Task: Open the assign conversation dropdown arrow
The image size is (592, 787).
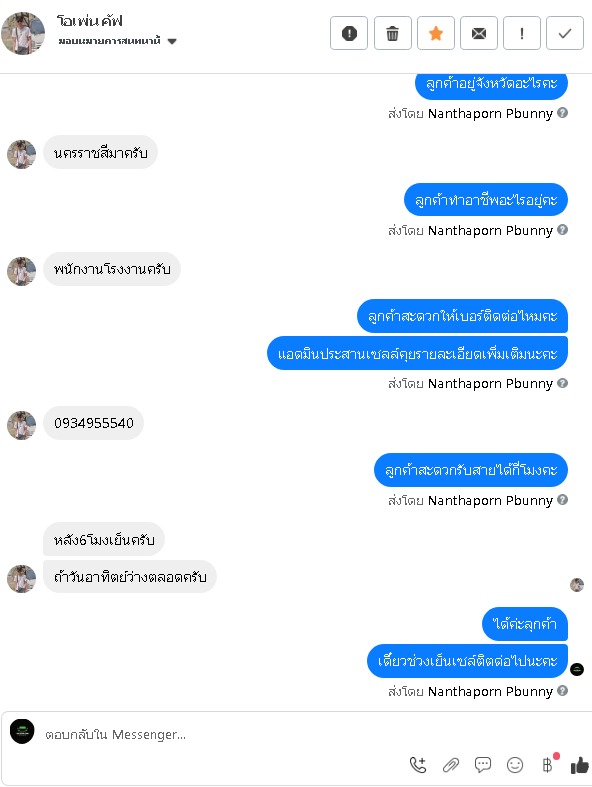Action: (x=172, y=41)
